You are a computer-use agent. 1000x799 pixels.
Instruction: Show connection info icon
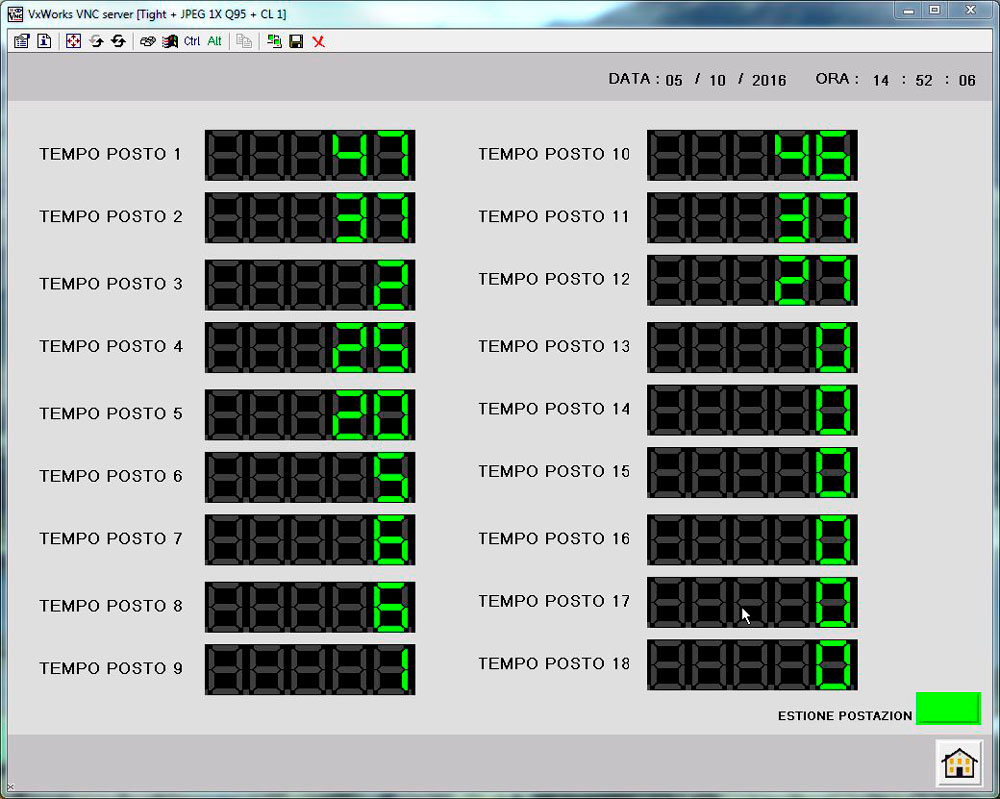point(44,41)
